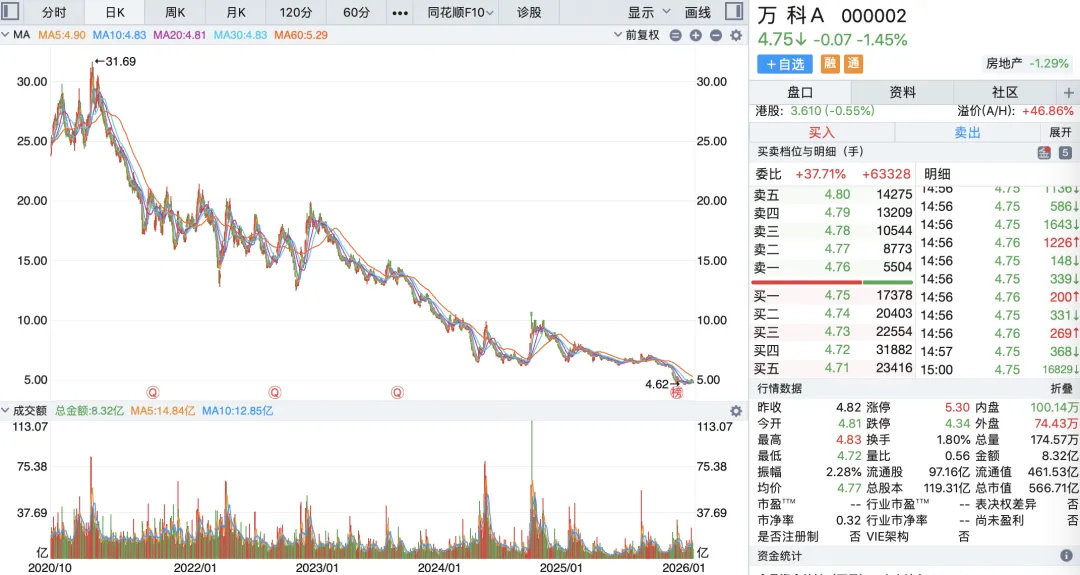Select the 买五 4.71 order row
This screenshot has height=575, width=1080.
(x=832, y=368)
